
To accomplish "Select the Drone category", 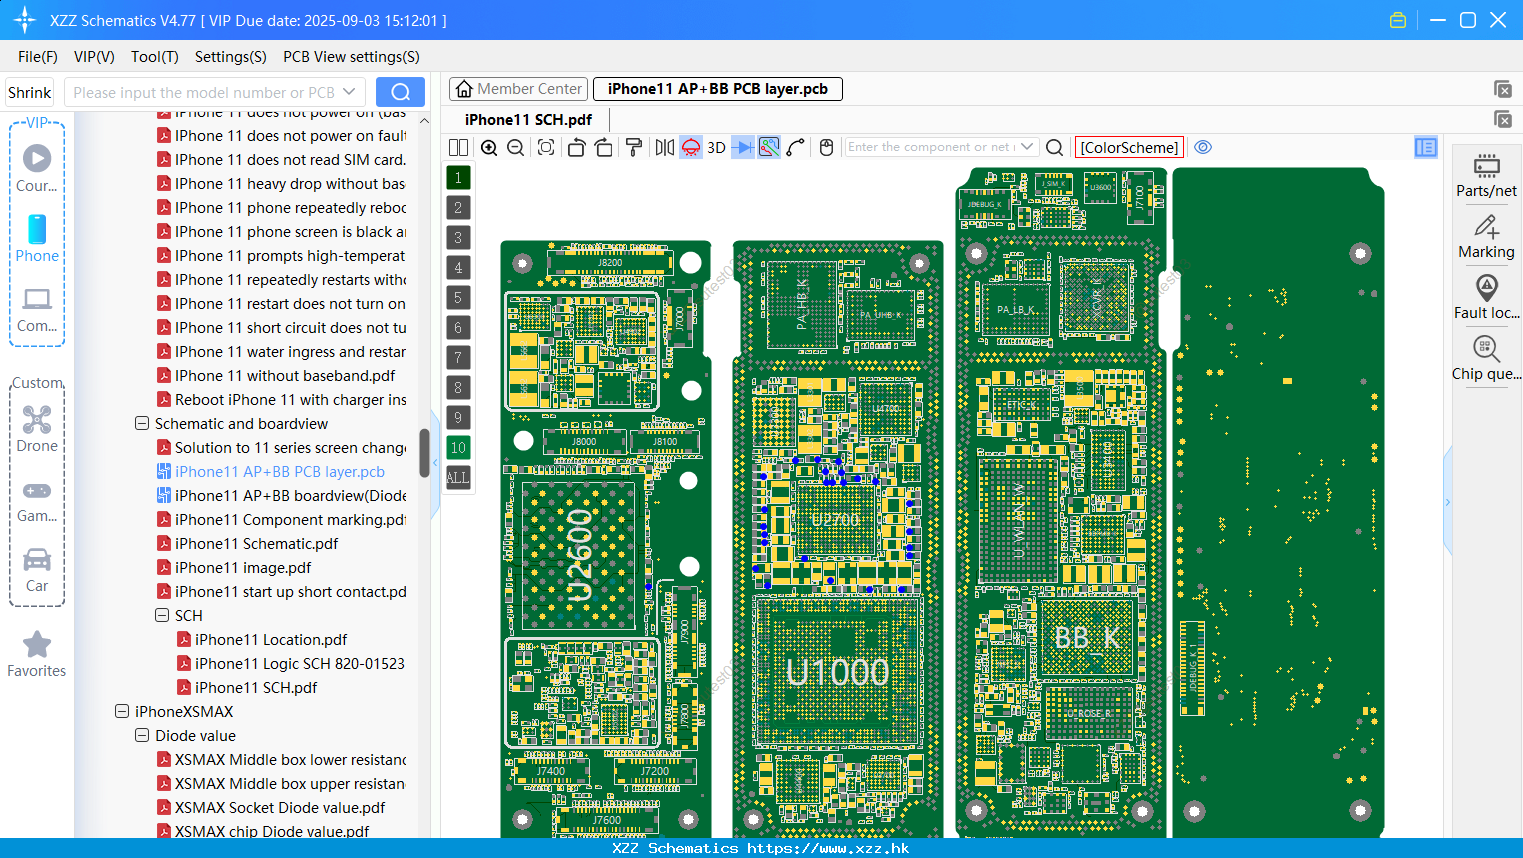I will click(x=37, y=429).
